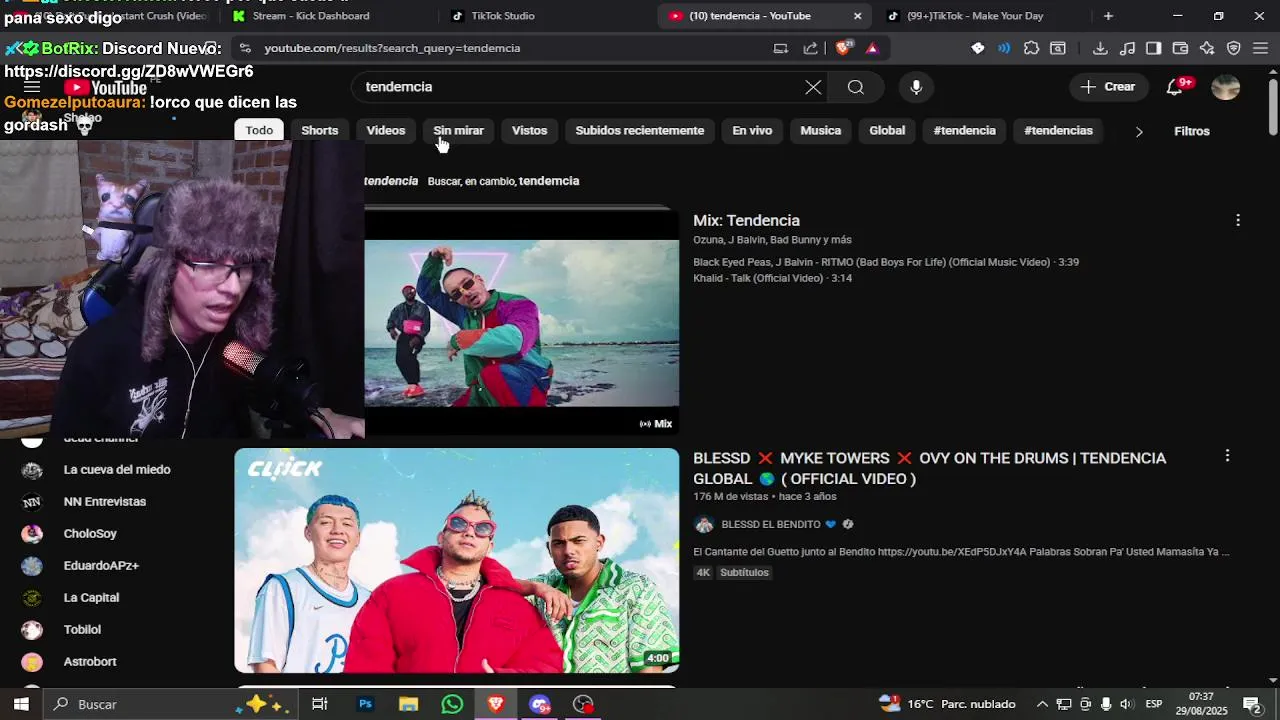Open the browser extensions puzzle icon

pos(1031,48)
